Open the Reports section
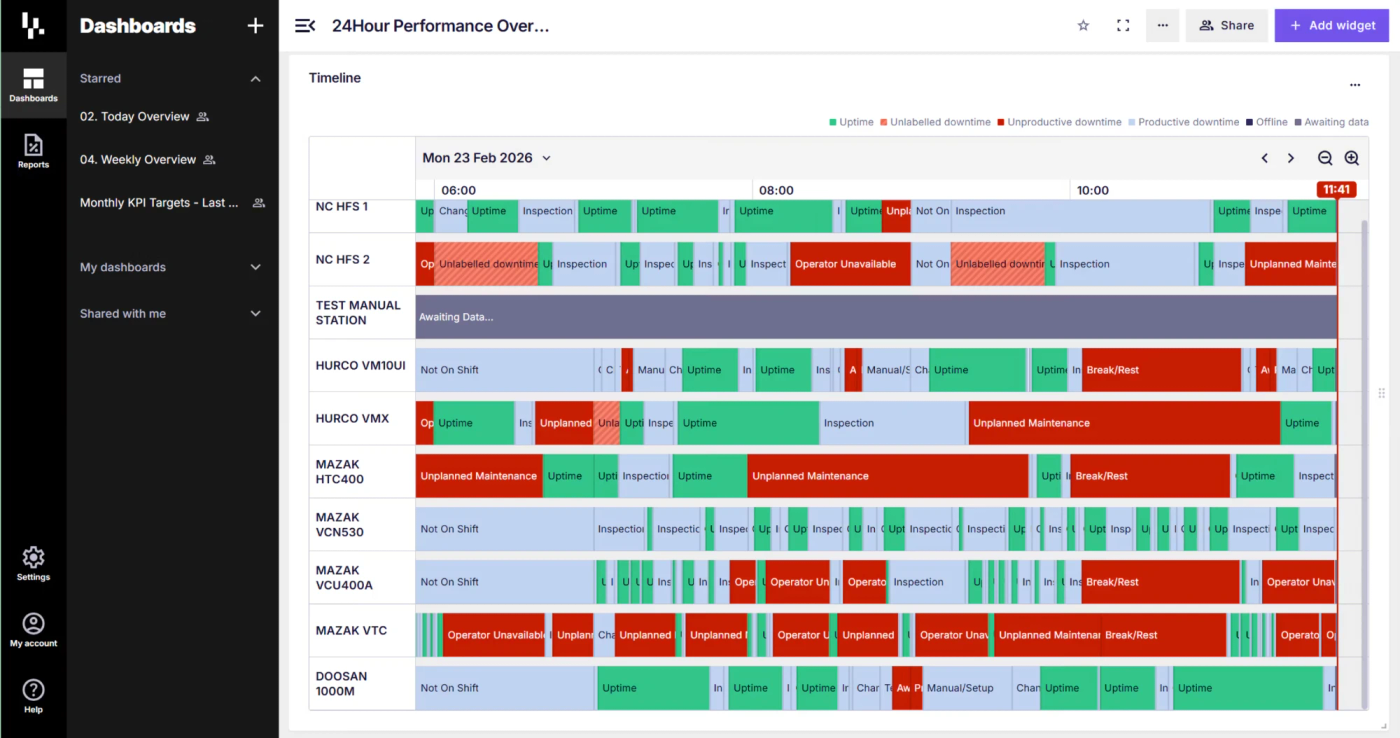 tap(33, 151)
